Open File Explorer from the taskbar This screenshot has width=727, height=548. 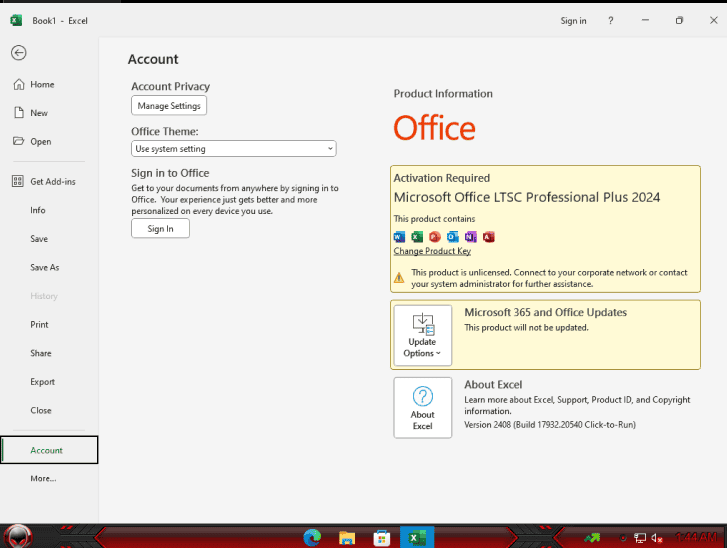[347, 538]
